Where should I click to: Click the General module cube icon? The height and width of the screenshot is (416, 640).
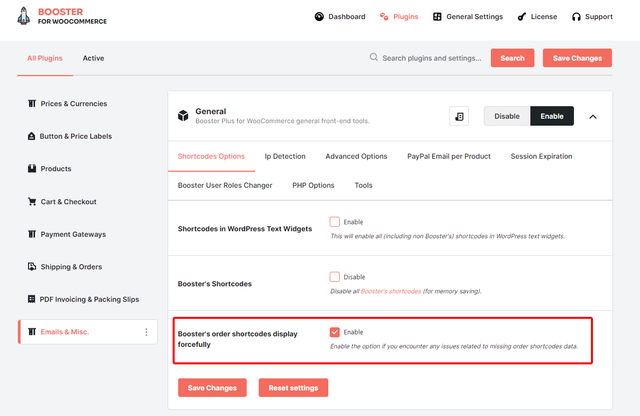pos(183,116)
